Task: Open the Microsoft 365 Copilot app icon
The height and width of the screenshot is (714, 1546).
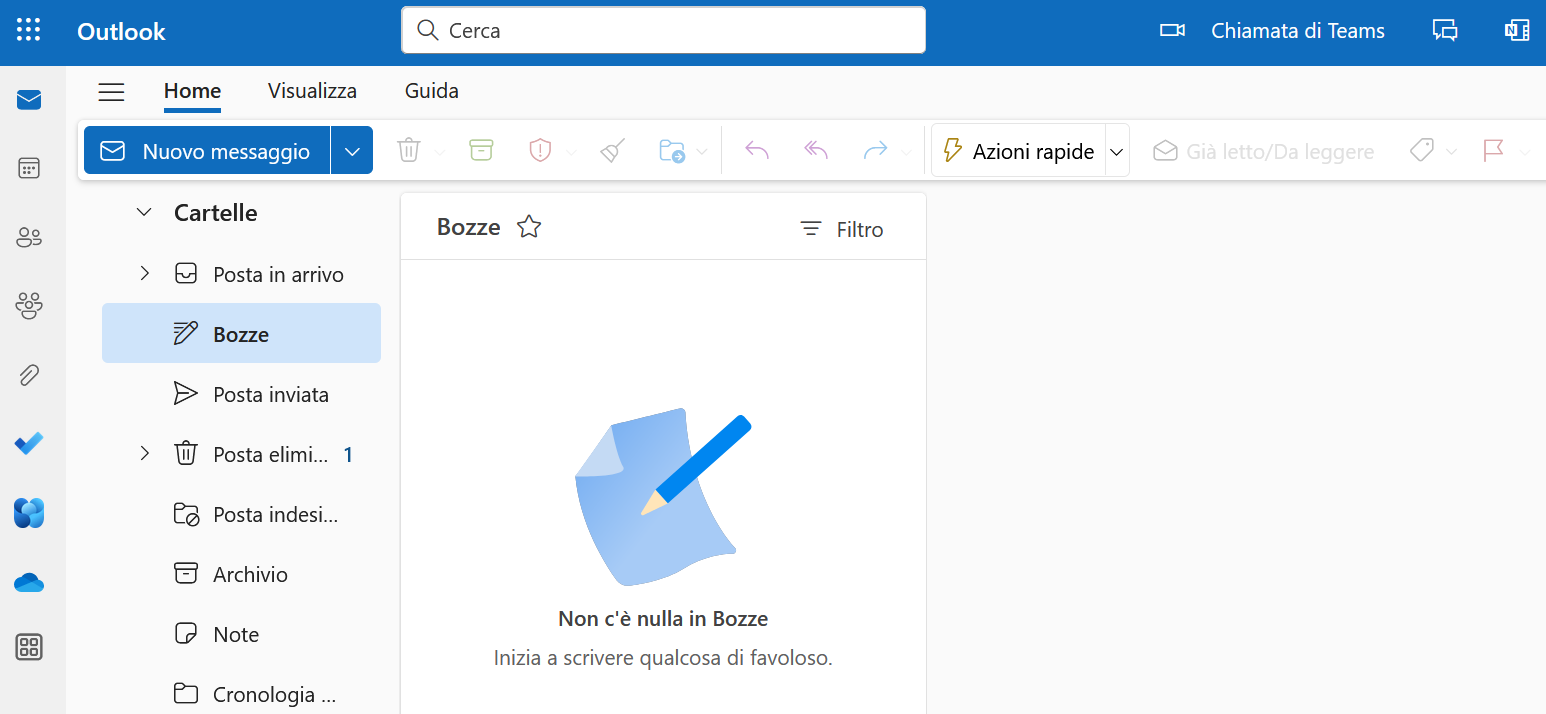Action: coord(29,513)
